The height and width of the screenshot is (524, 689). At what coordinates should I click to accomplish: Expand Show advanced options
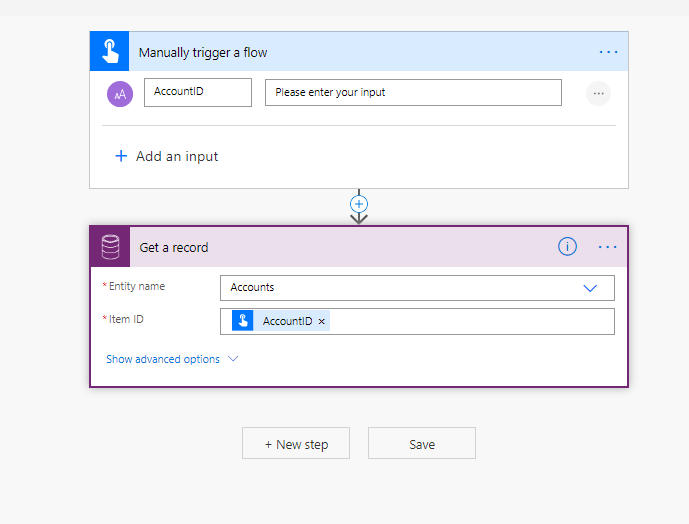172,359
